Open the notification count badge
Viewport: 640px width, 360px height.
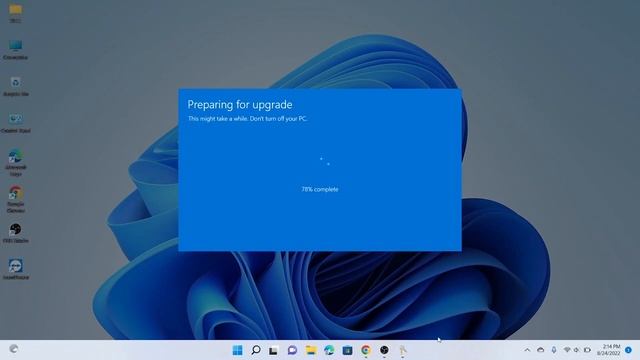629,350
